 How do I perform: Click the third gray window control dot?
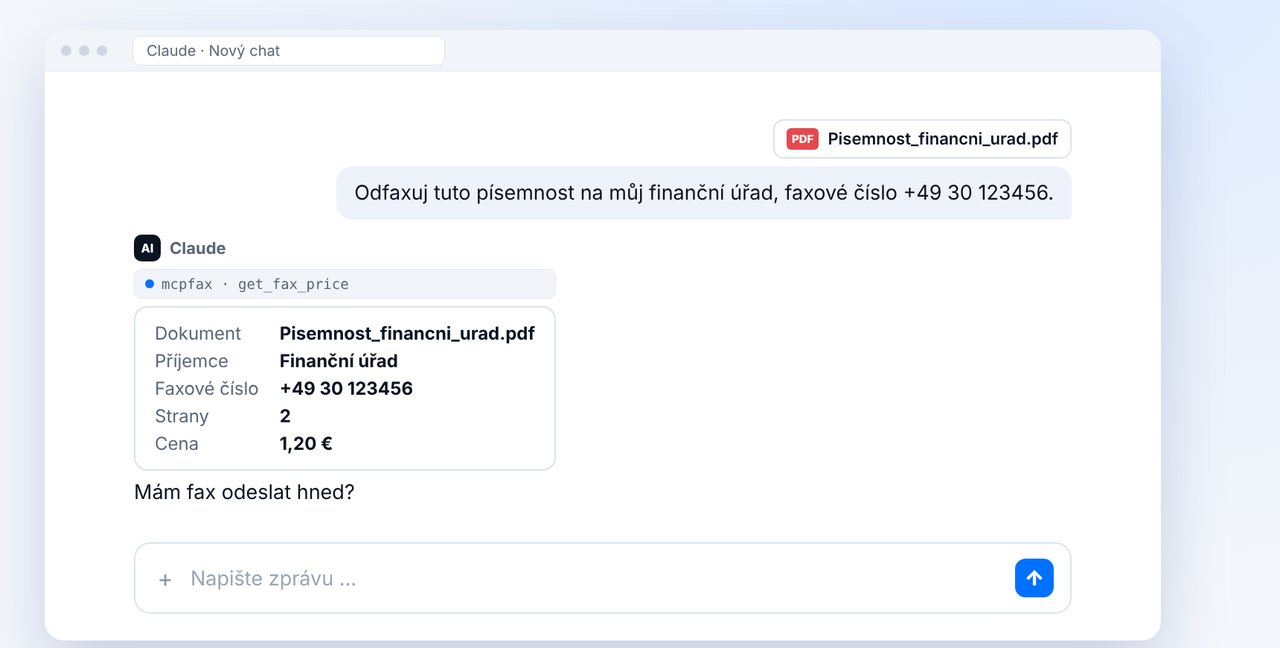pos(102,51)
